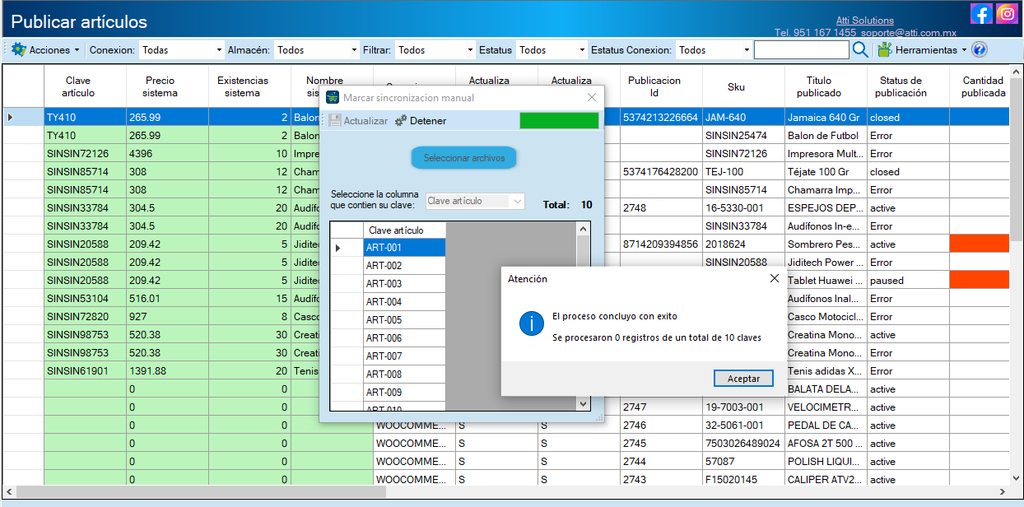Open the Facebook icon link
The image size is (1024, 507).
[982, 14]
